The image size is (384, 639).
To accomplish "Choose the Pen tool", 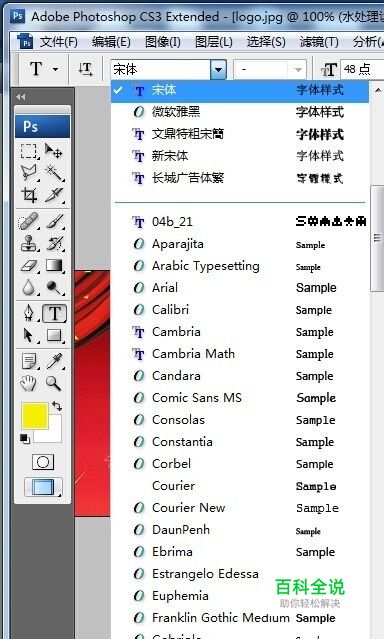I will 29,313.
